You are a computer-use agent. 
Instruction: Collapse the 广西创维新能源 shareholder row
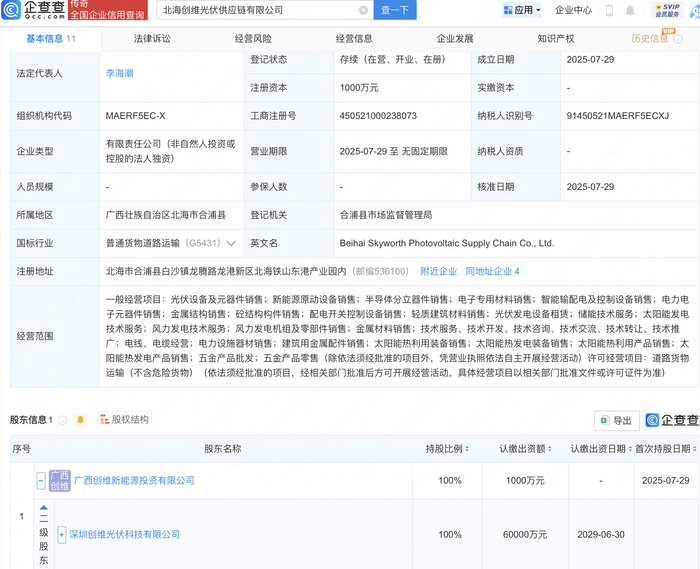[41, 481]
